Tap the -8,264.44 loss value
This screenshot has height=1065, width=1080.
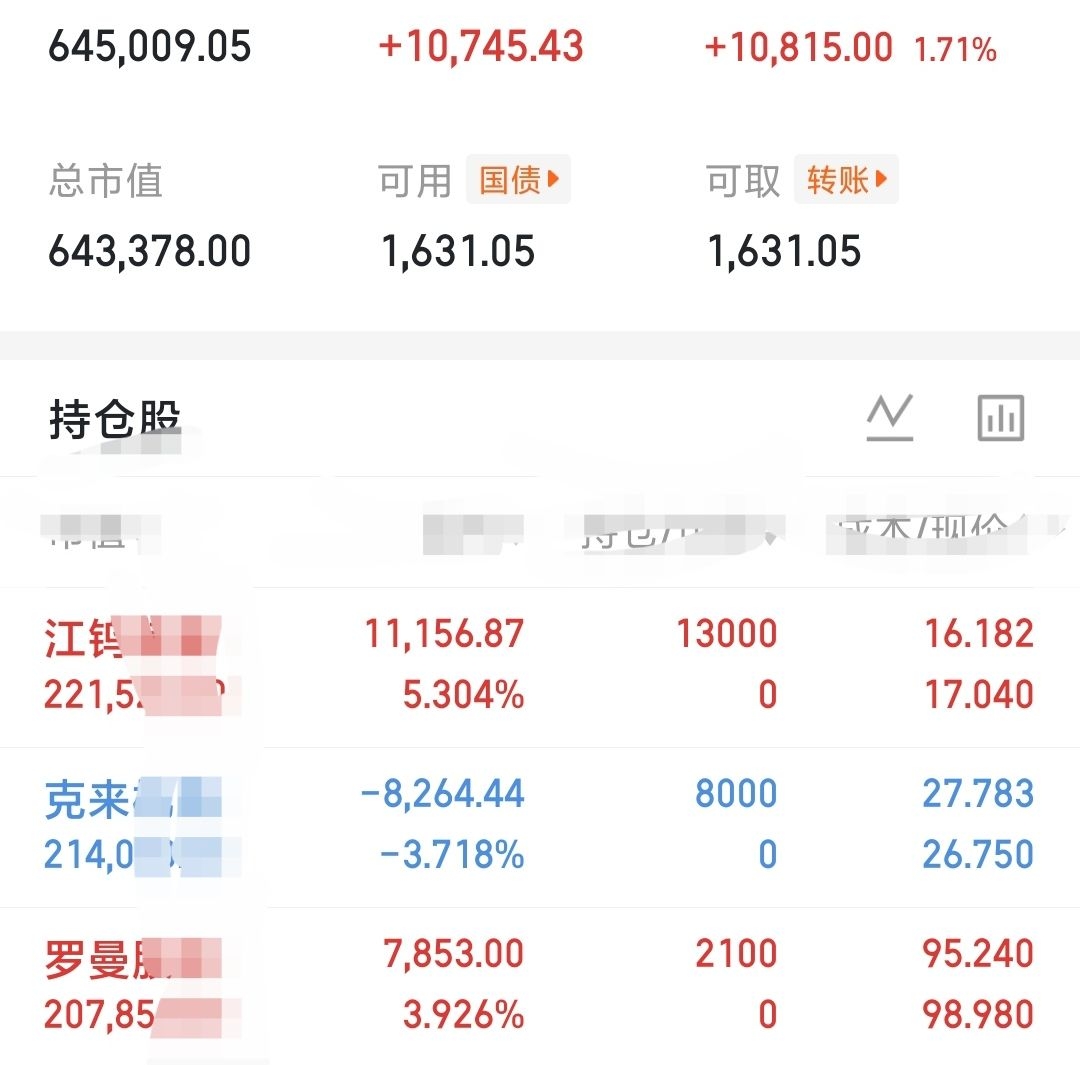point(442,794)
